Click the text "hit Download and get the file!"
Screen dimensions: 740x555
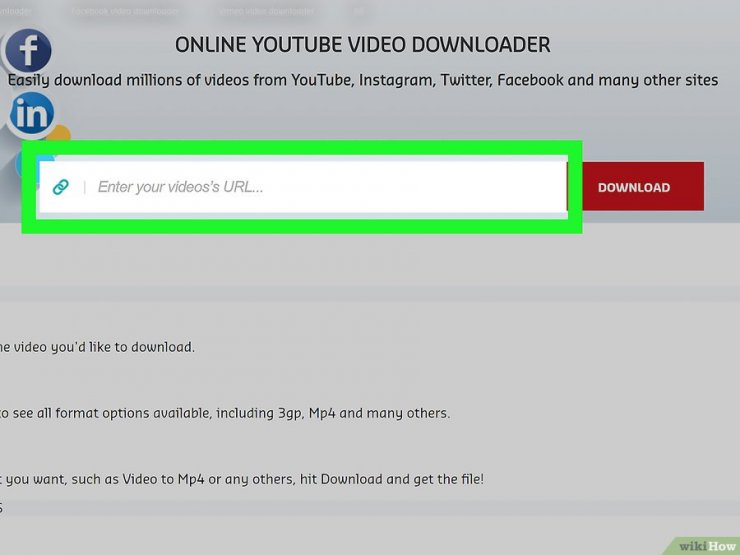(392, 479)
